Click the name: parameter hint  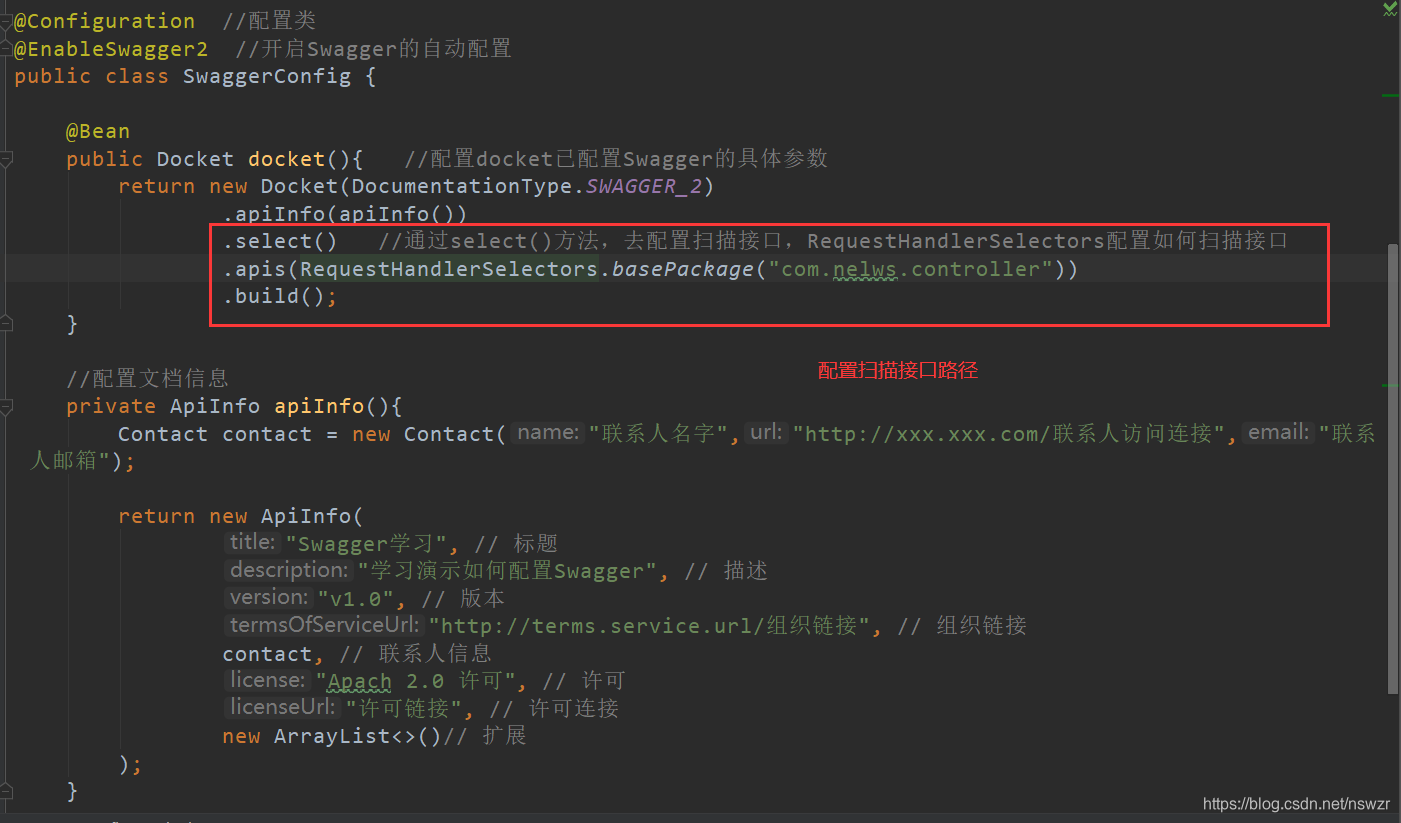tap(548, 432)
